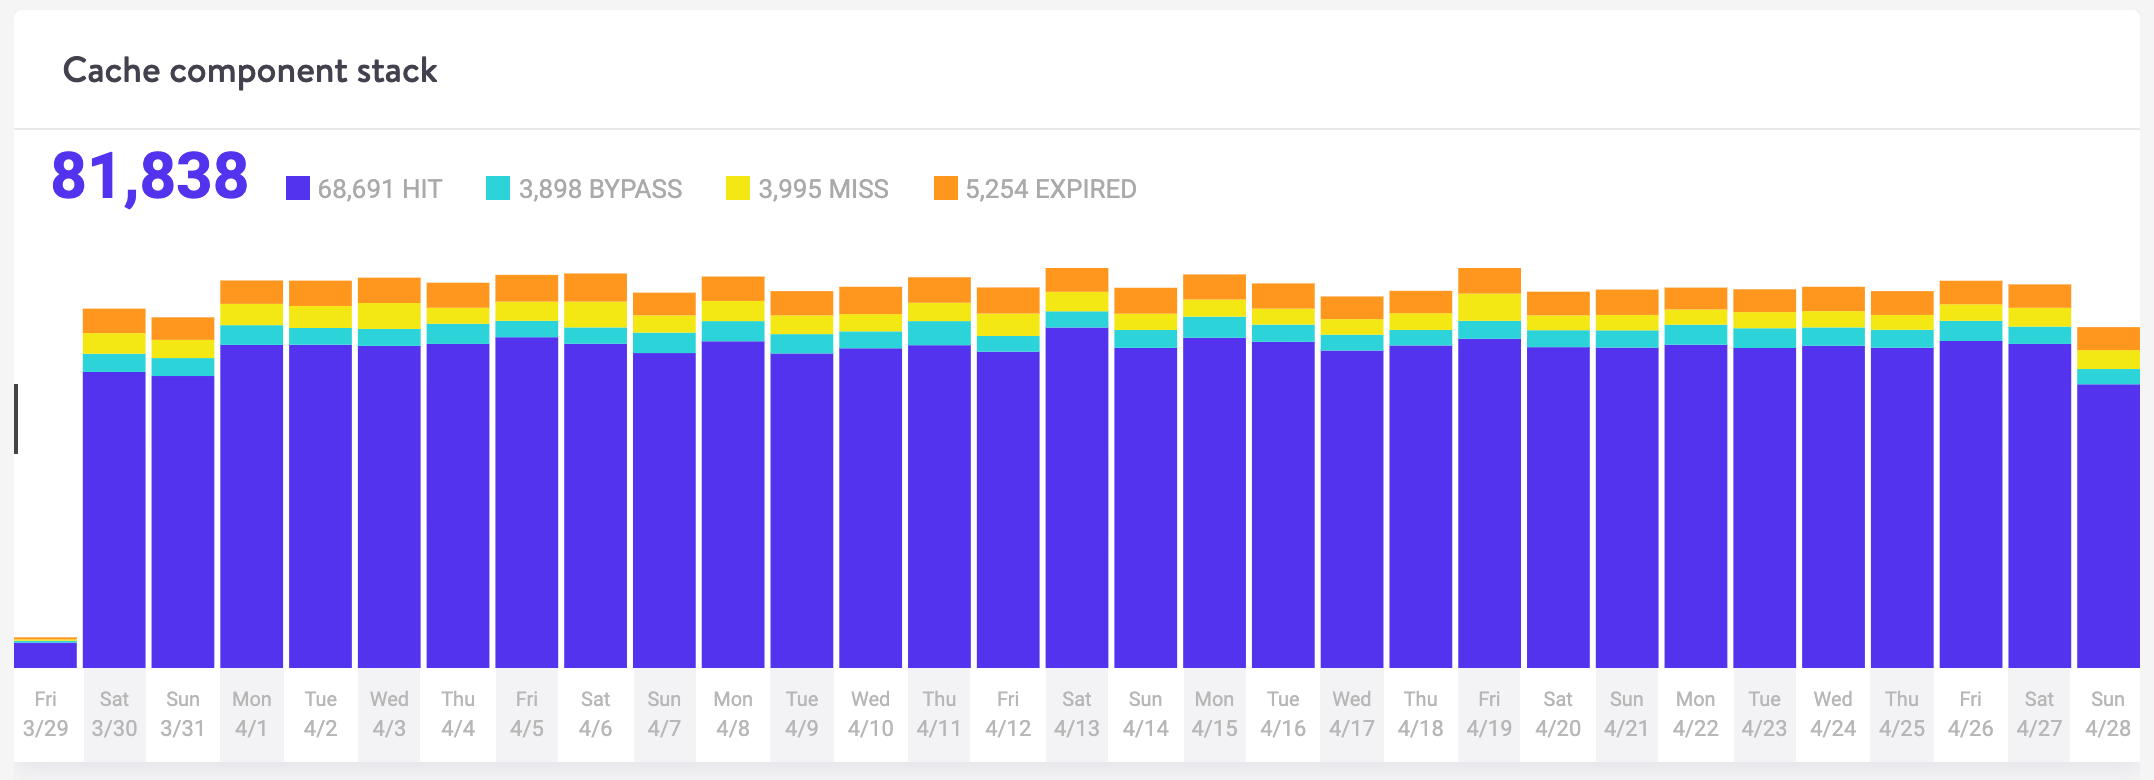Viewport: 2154px width, 780px height.
Task: Click the Cache component stack title
Action: (250, 71)
